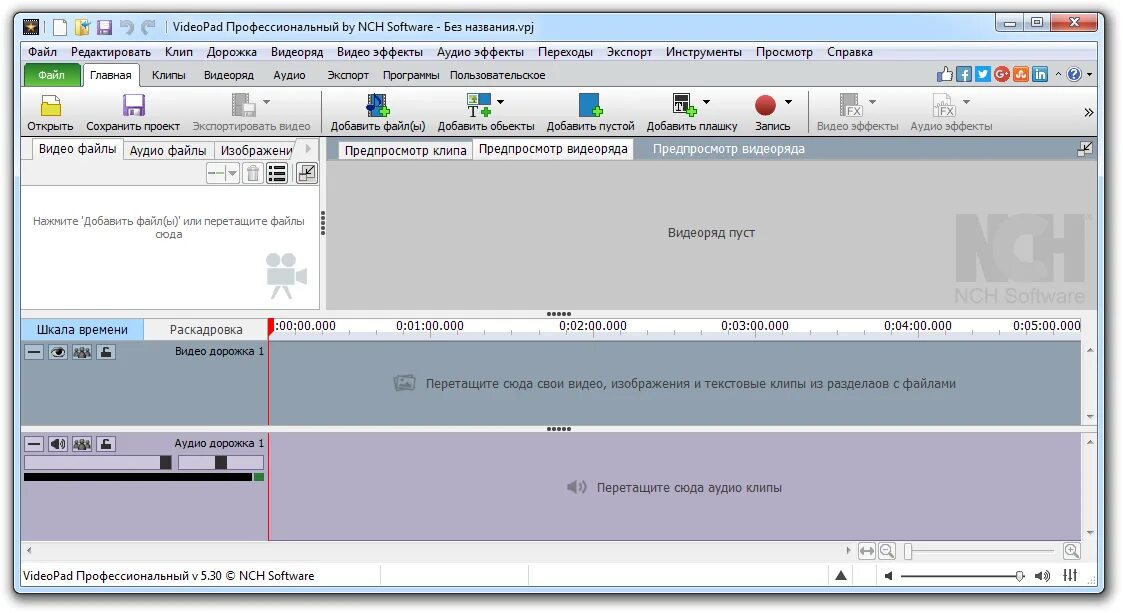Open Запись dropdown arrow
Image resolution: width=1123 pixels, height=613 pixels.
click(789, 102)
